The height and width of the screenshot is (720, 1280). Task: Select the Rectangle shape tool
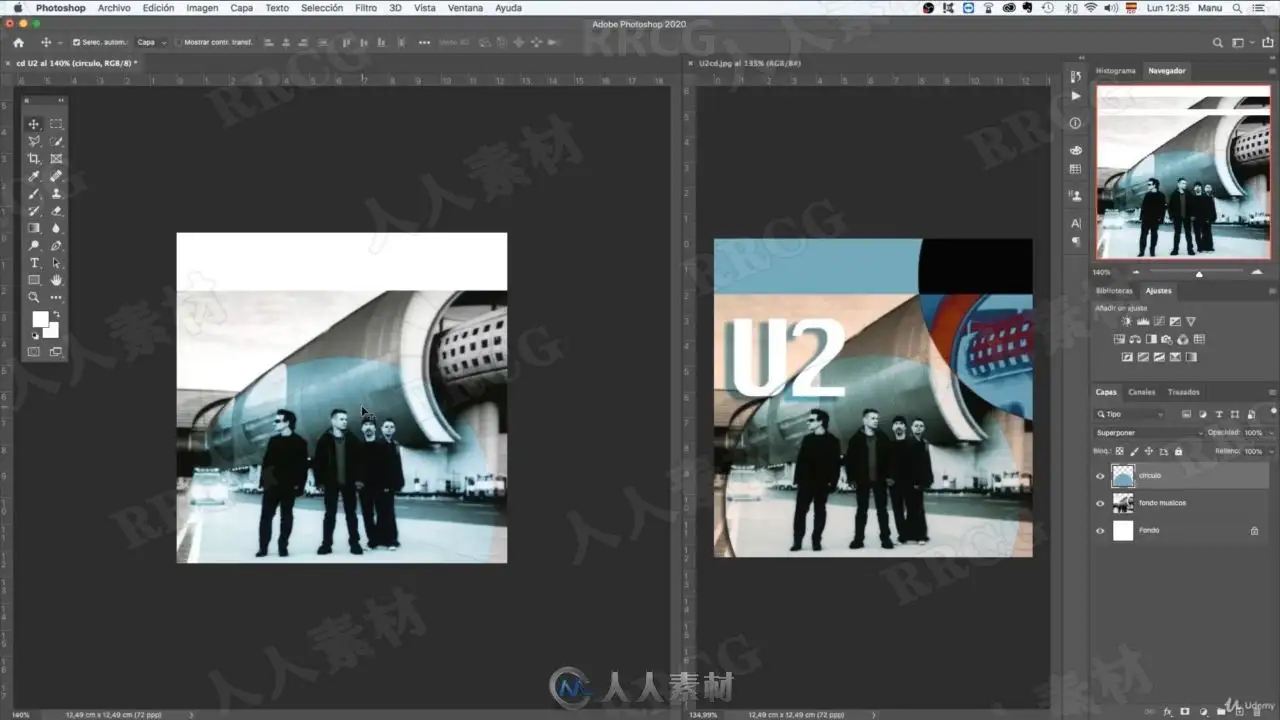coord(34,280)
